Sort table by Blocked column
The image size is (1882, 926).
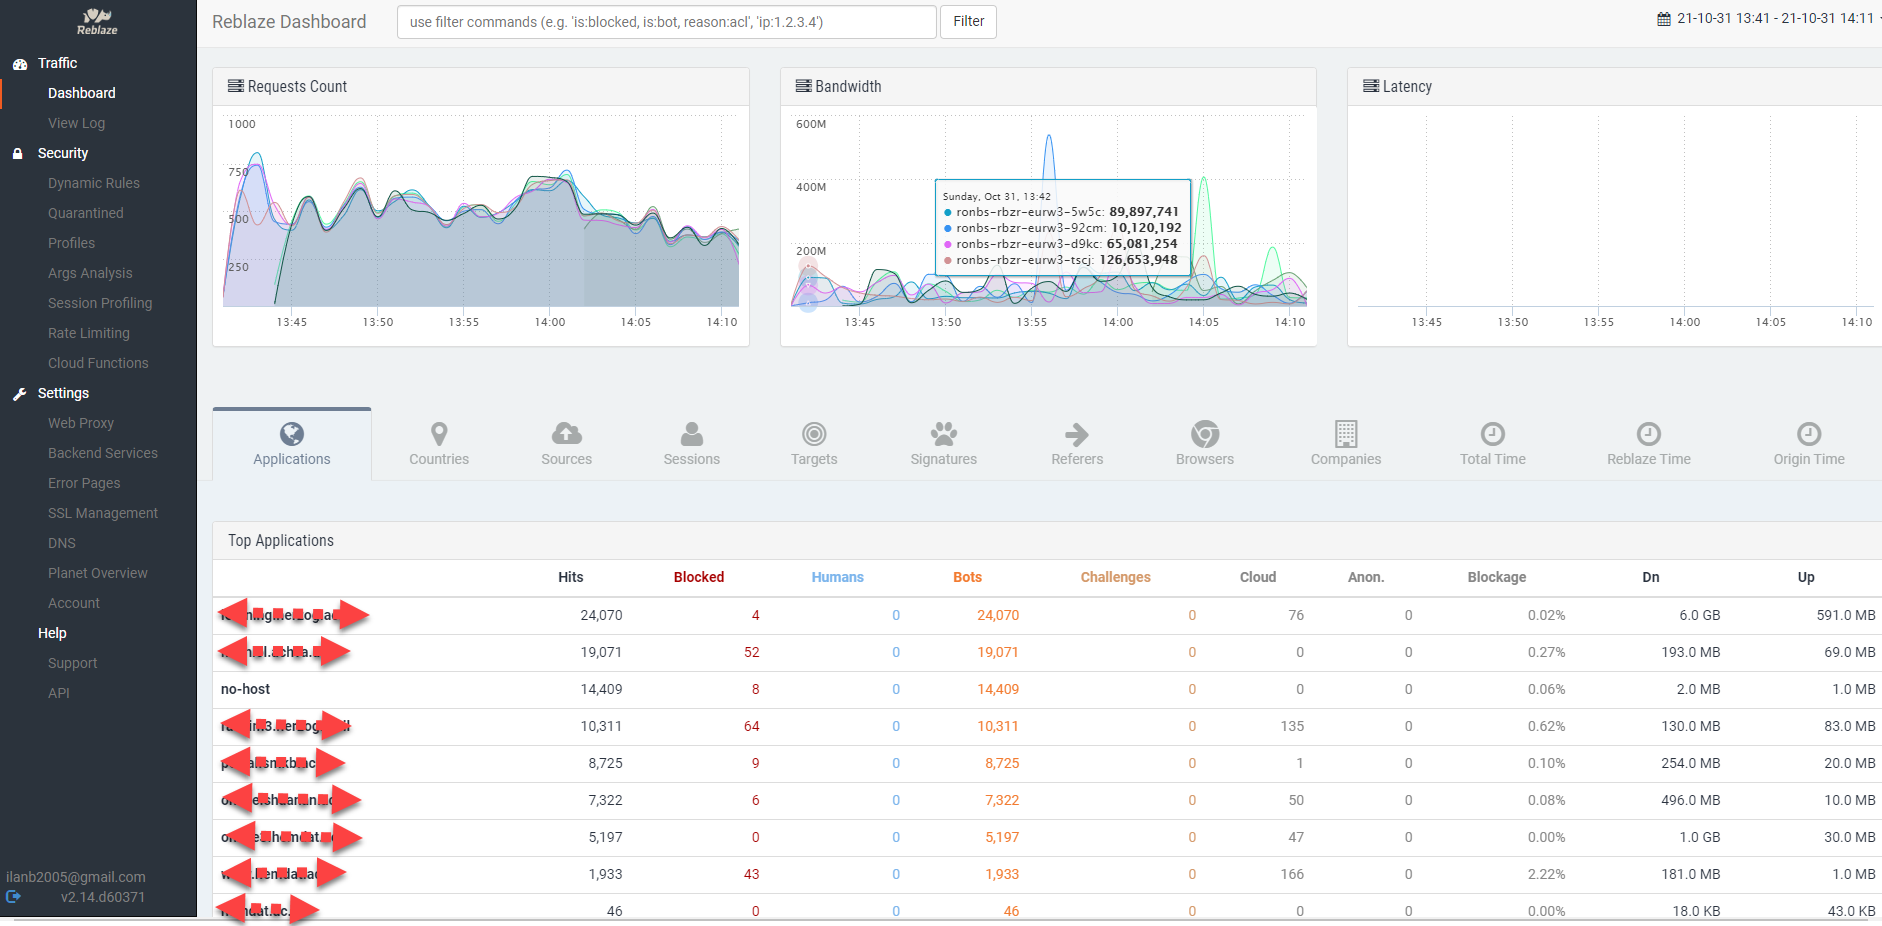coord(699,577)
